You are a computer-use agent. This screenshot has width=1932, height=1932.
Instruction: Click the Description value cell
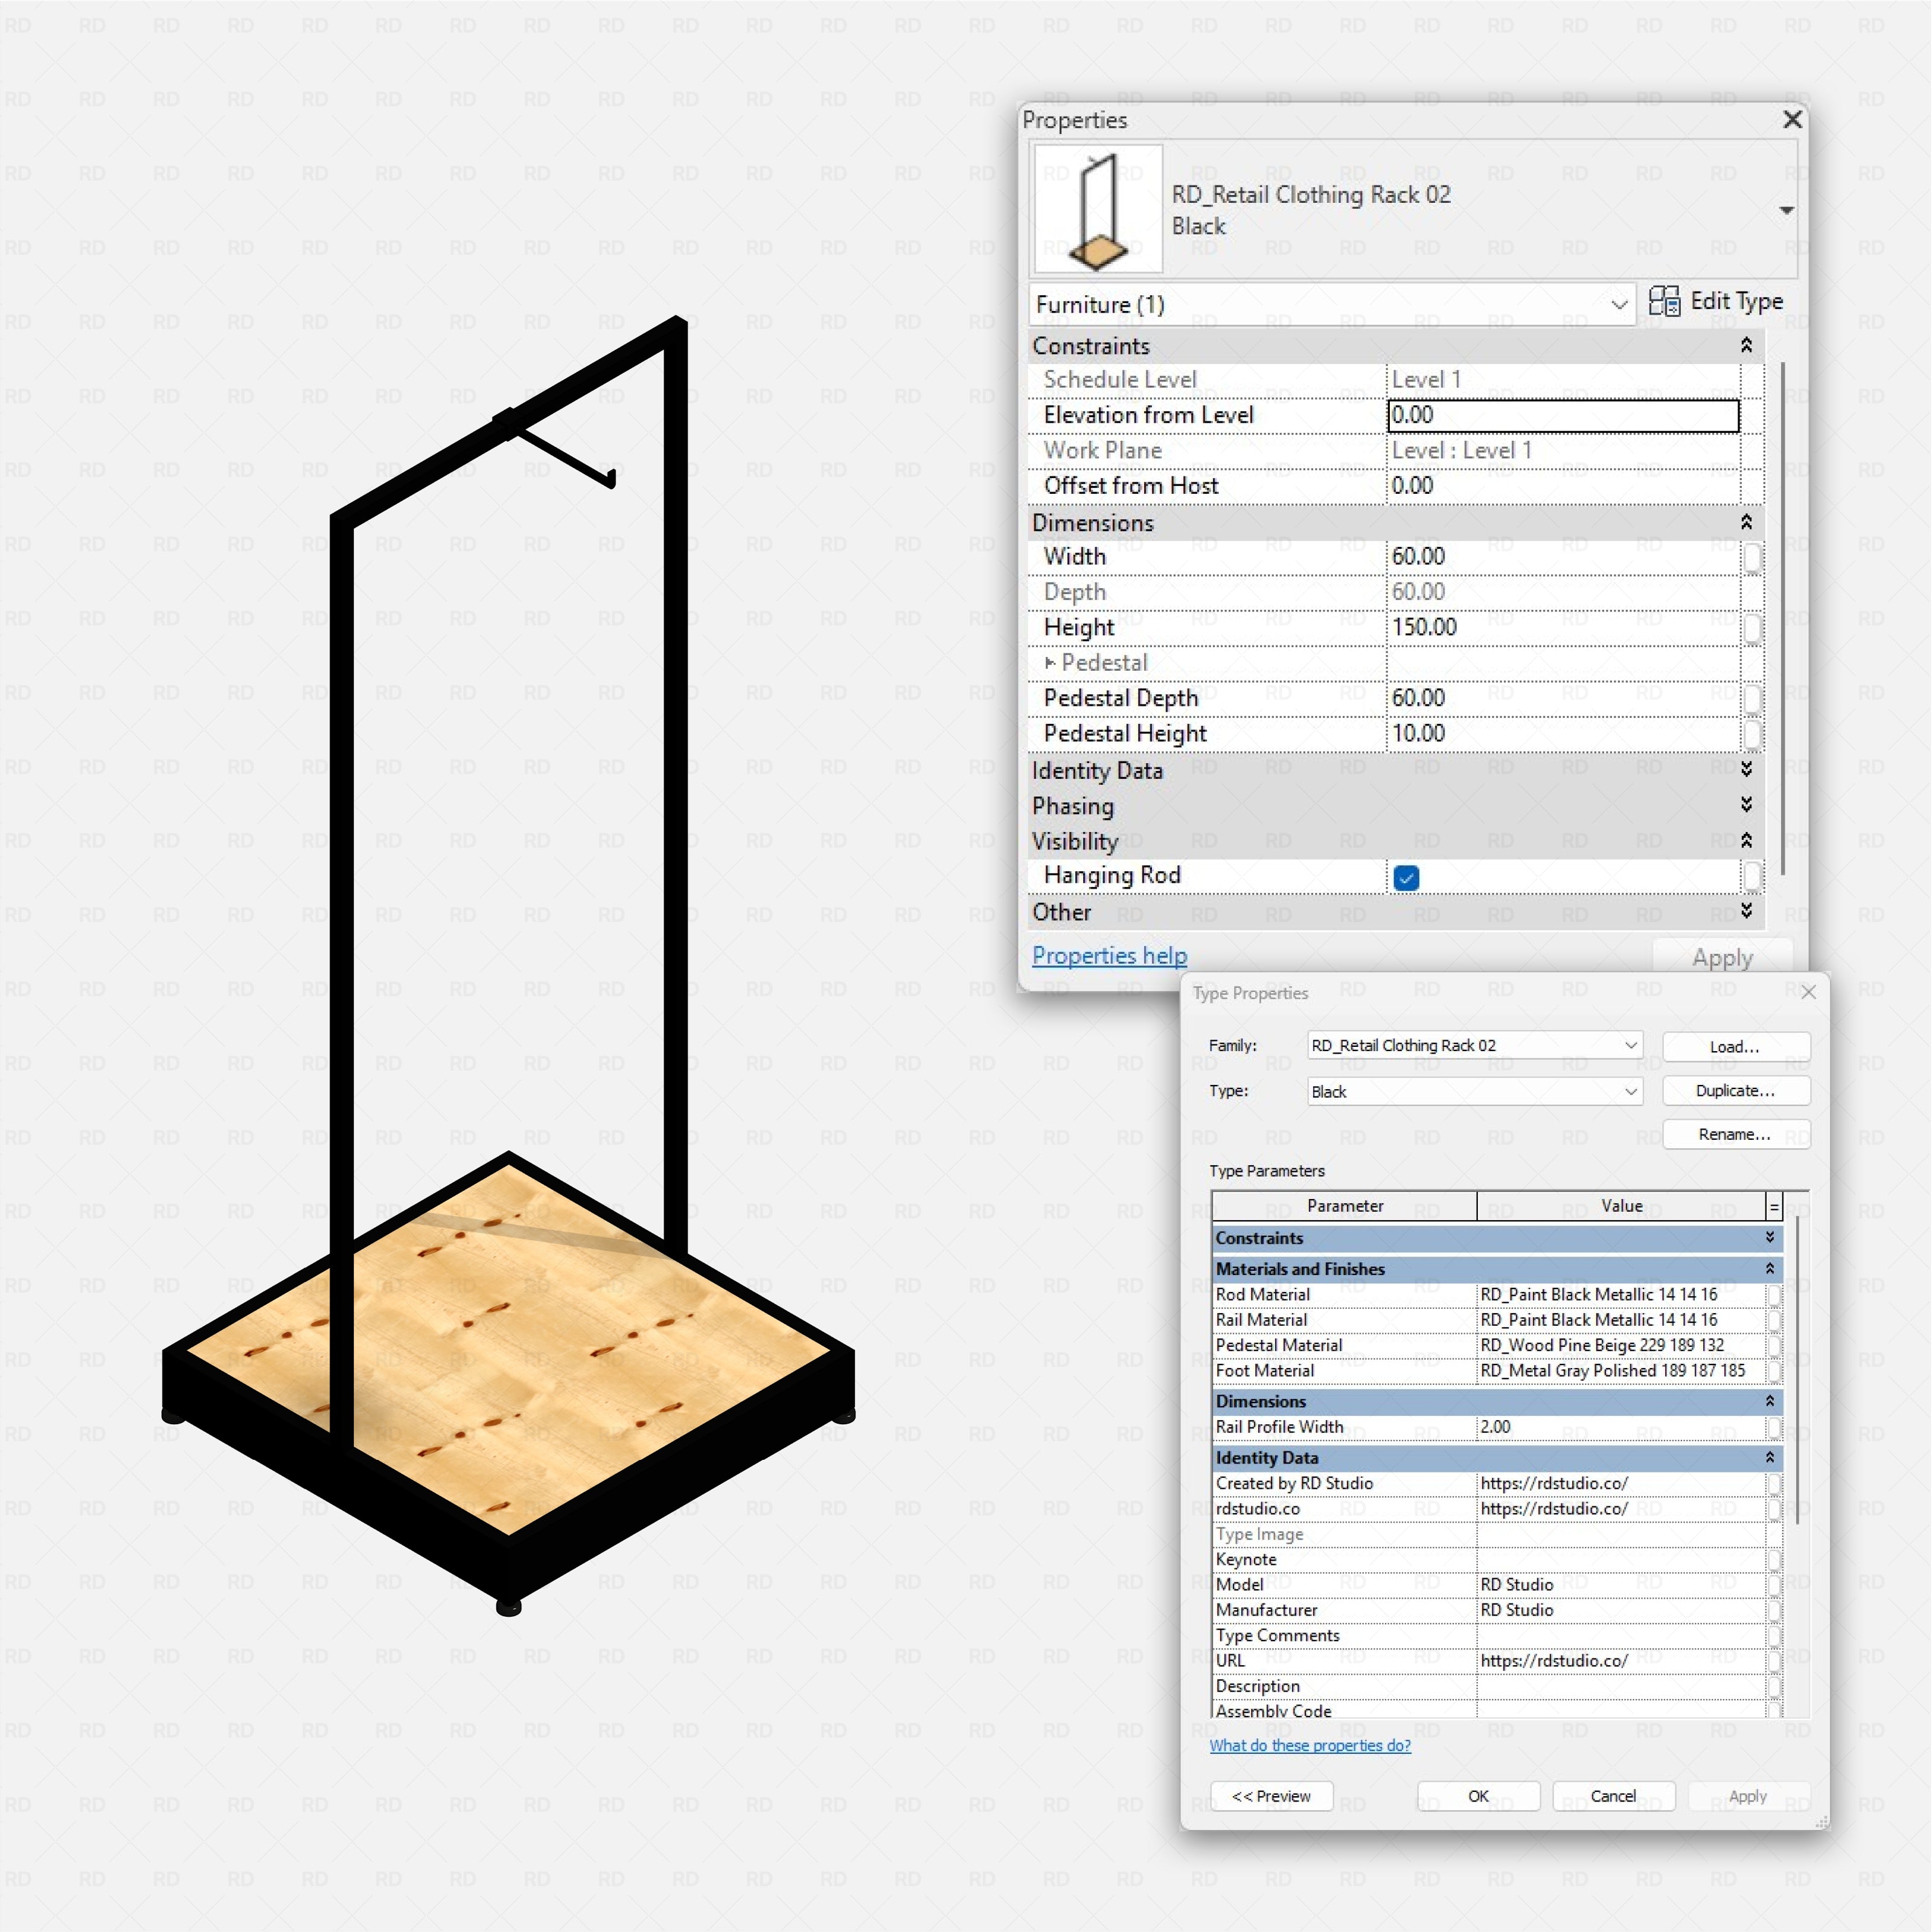pyautogui.click(x=1620, y=1686)
